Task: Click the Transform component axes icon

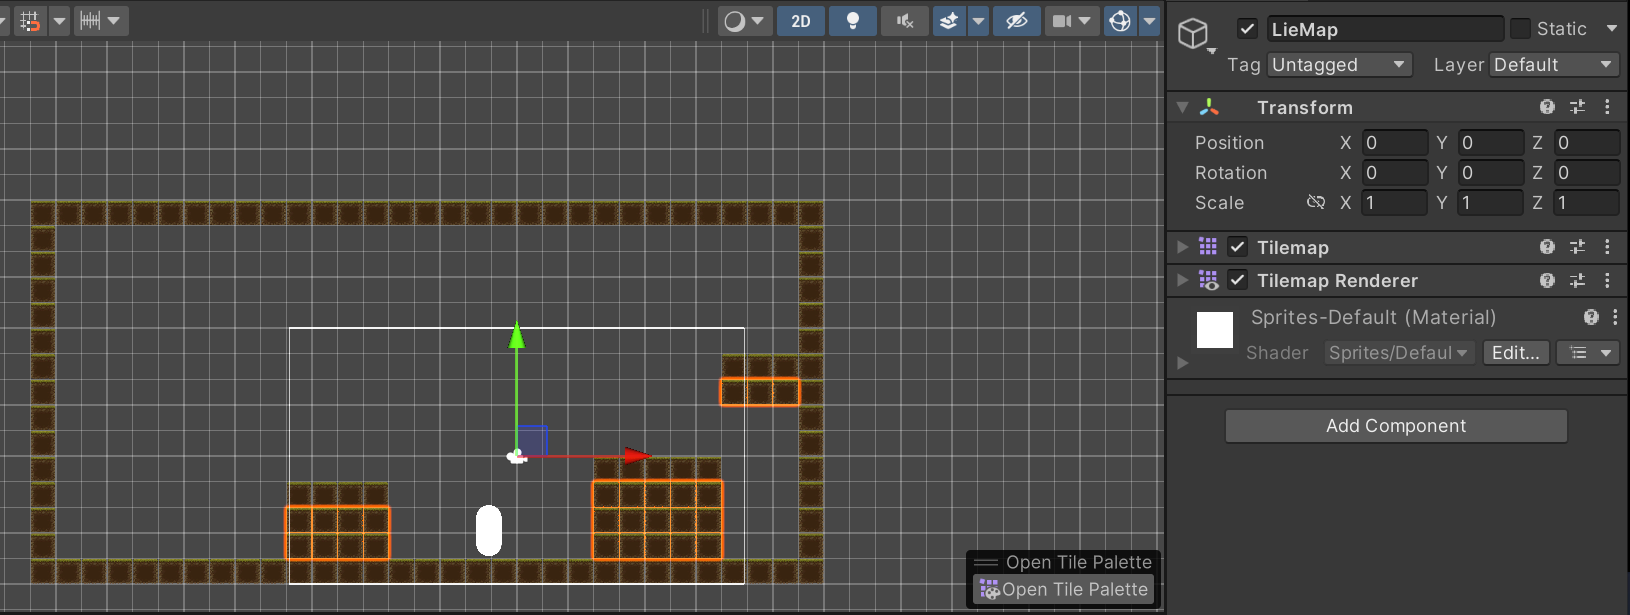Action: (1209, 107)
